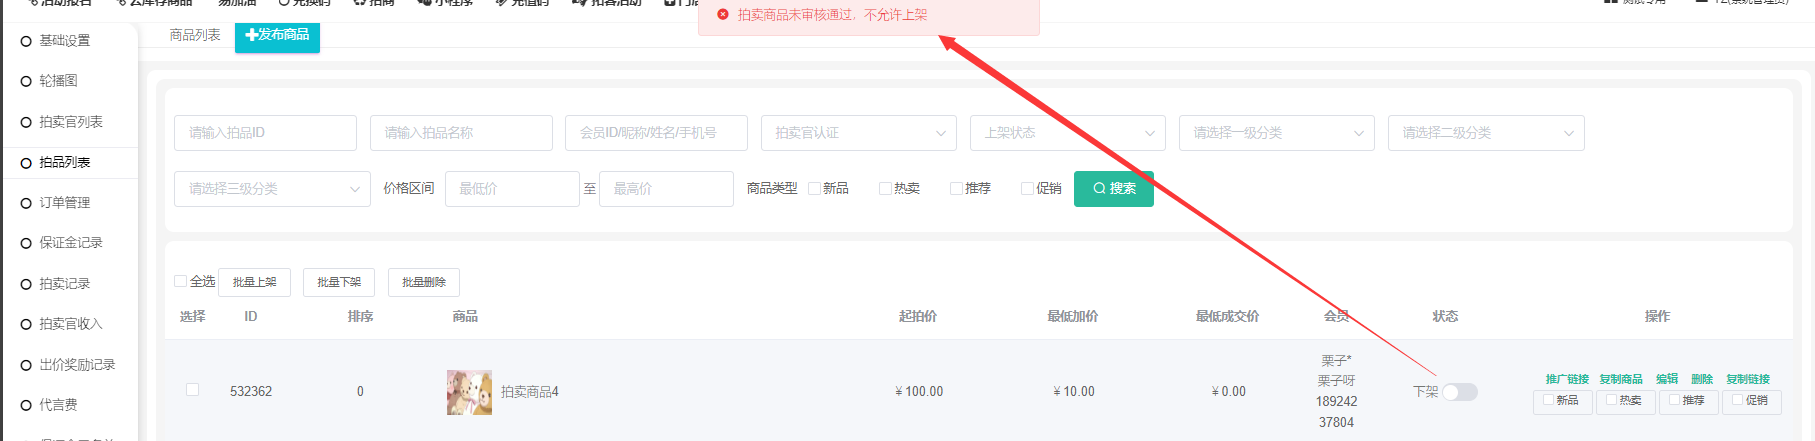Focus the 最低价 price field
Viewport: 1815px width, 441px height.
click(512, 189)
